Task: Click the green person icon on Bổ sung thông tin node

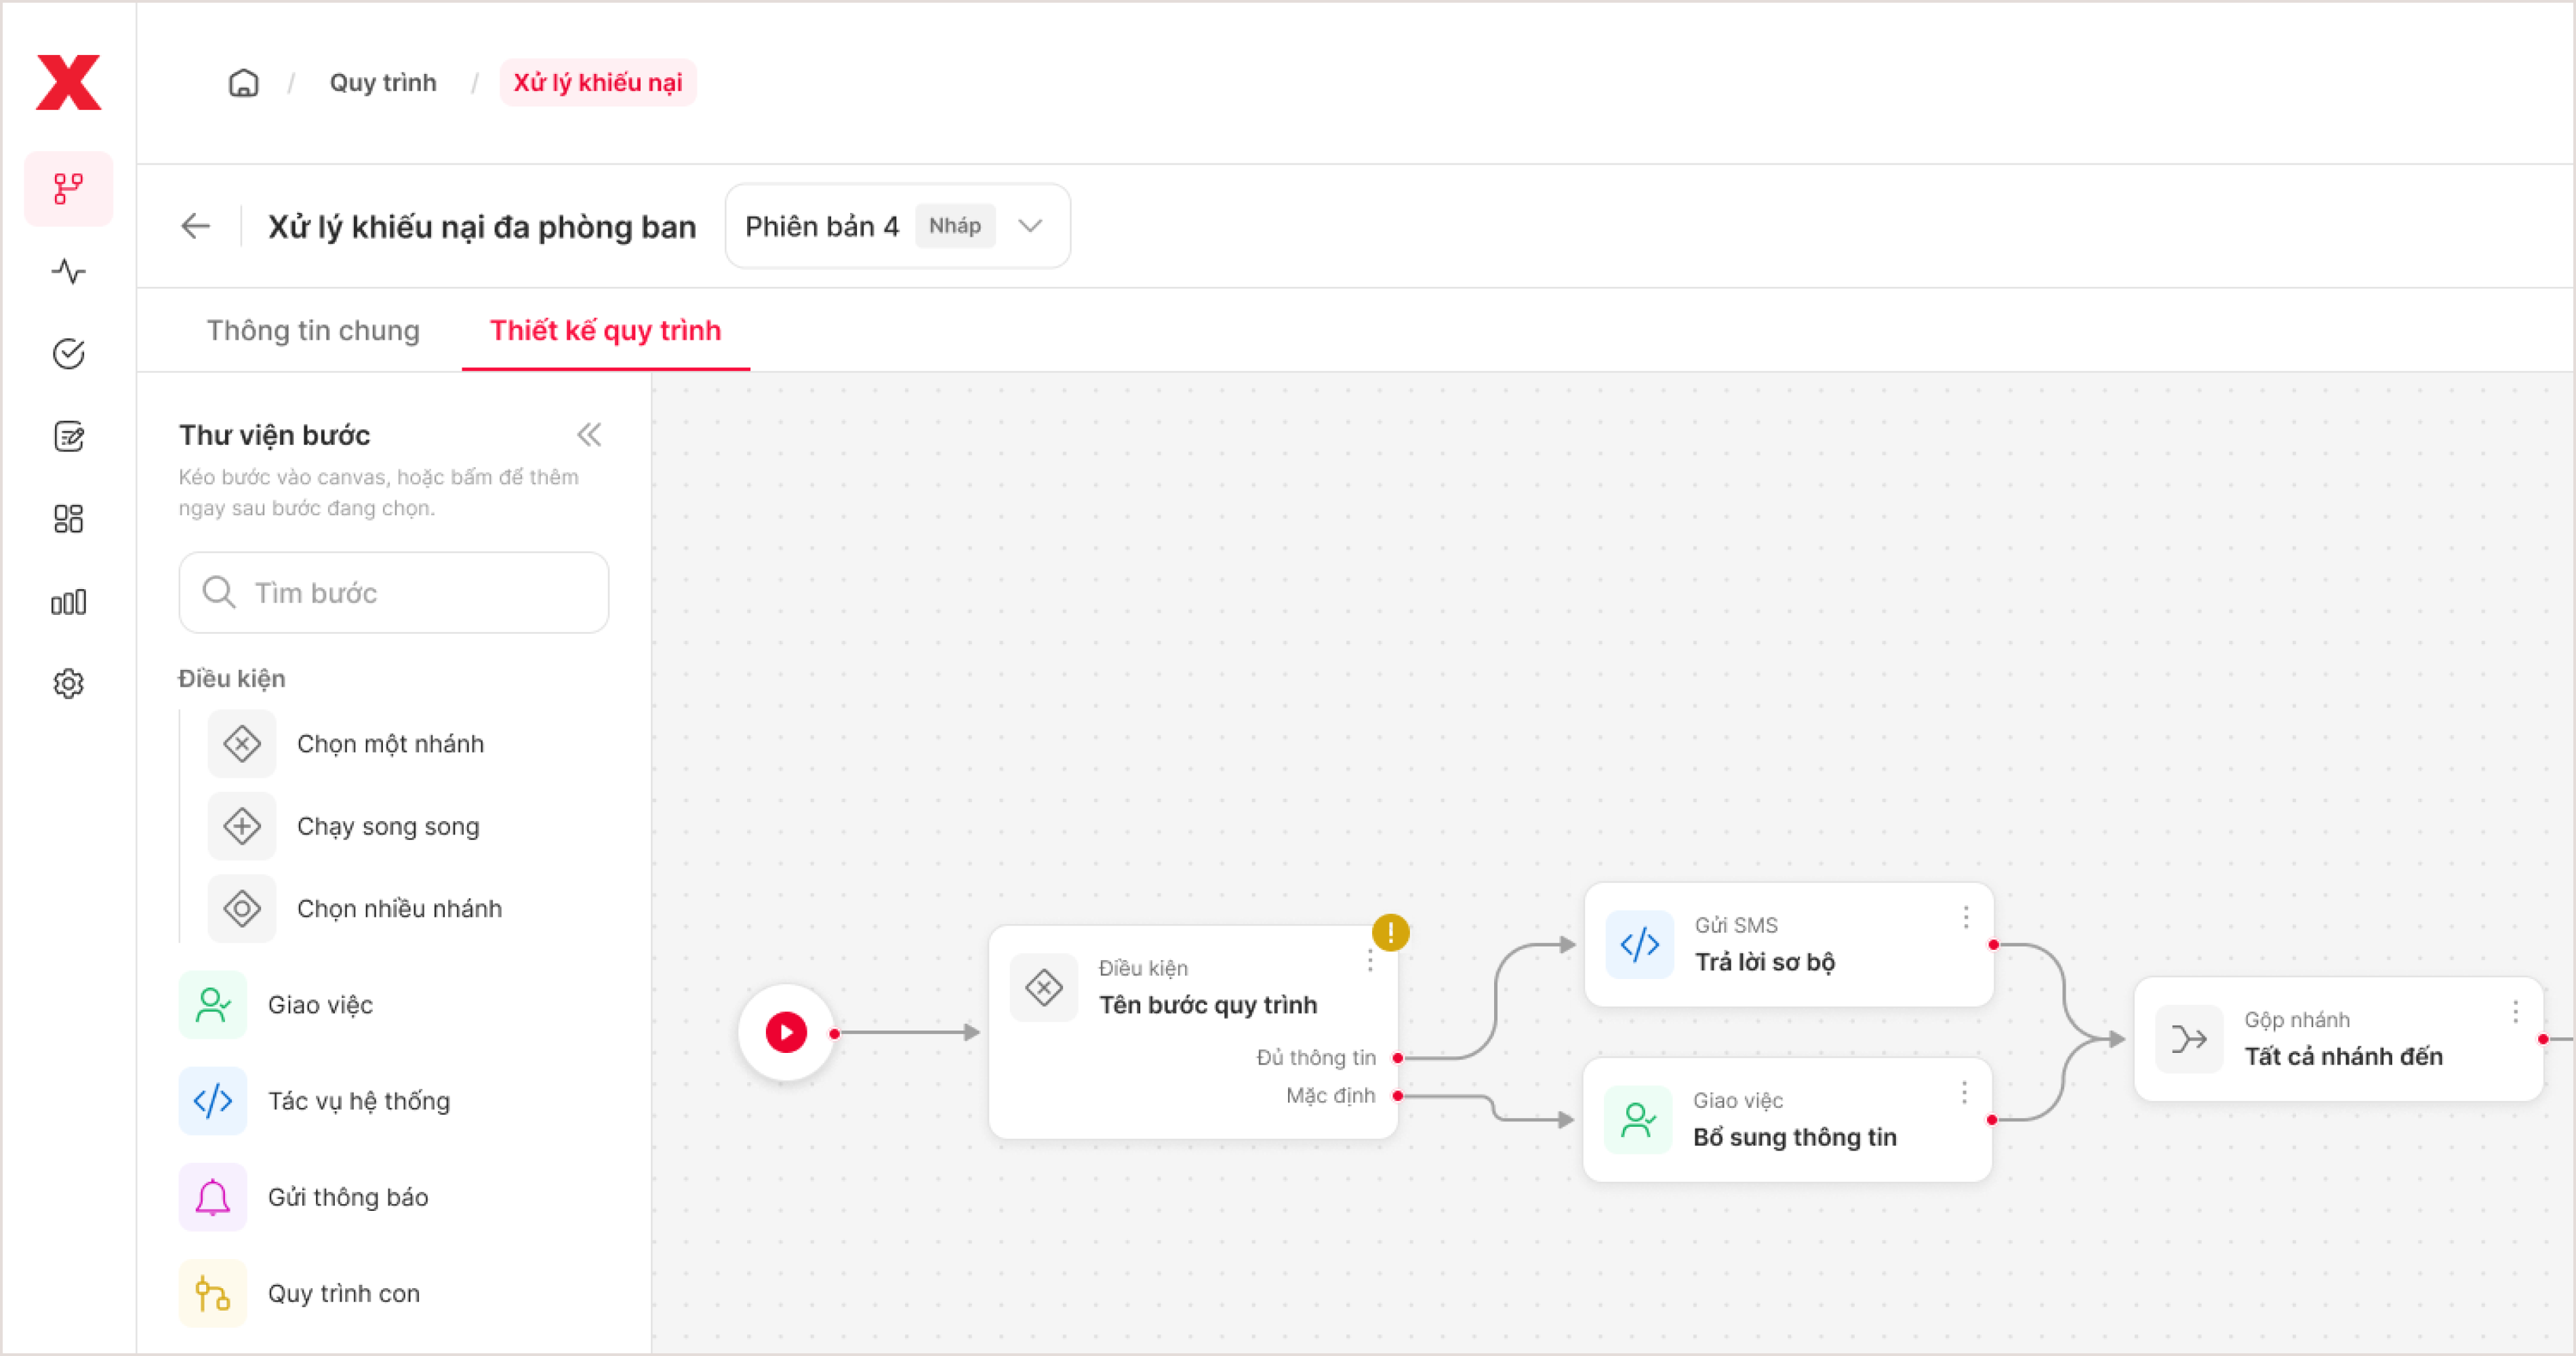Action: 1638,1120
